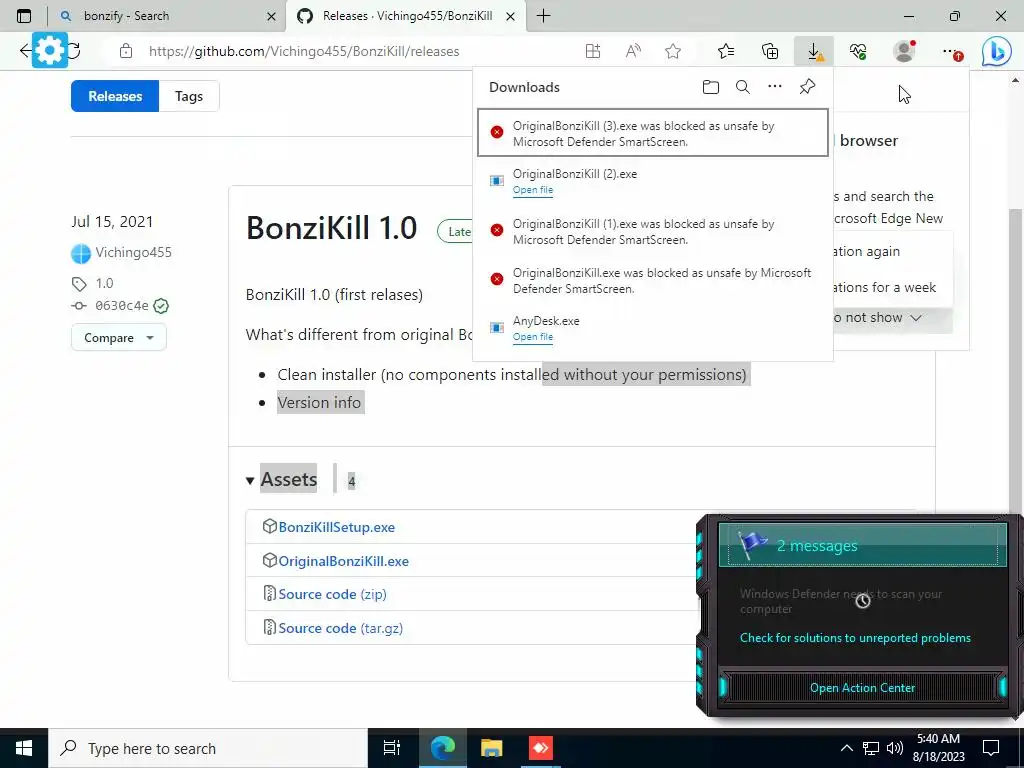Open volume control tray icon
1024x768 pixels.
[x=894, y=748]
